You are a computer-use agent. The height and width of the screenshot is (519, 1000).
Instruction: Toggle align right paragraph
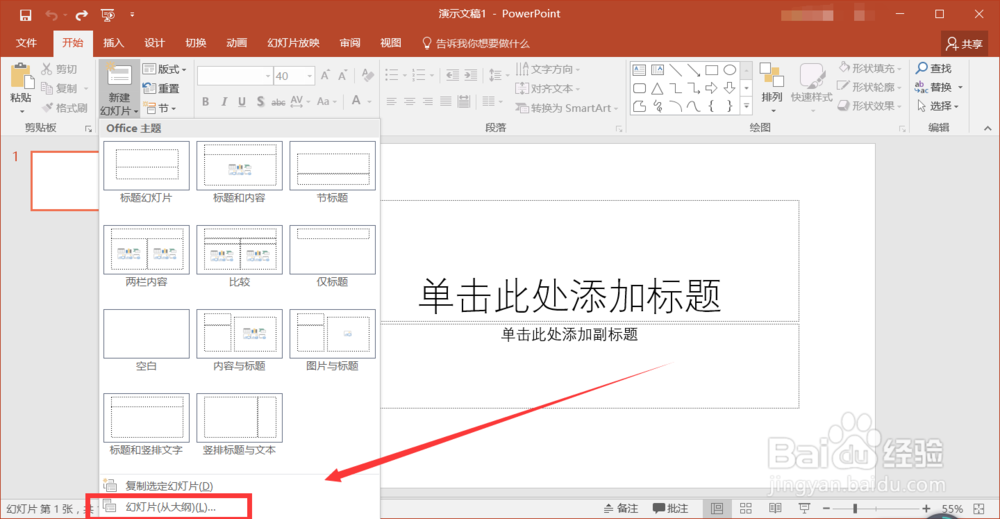pos(427,101)
